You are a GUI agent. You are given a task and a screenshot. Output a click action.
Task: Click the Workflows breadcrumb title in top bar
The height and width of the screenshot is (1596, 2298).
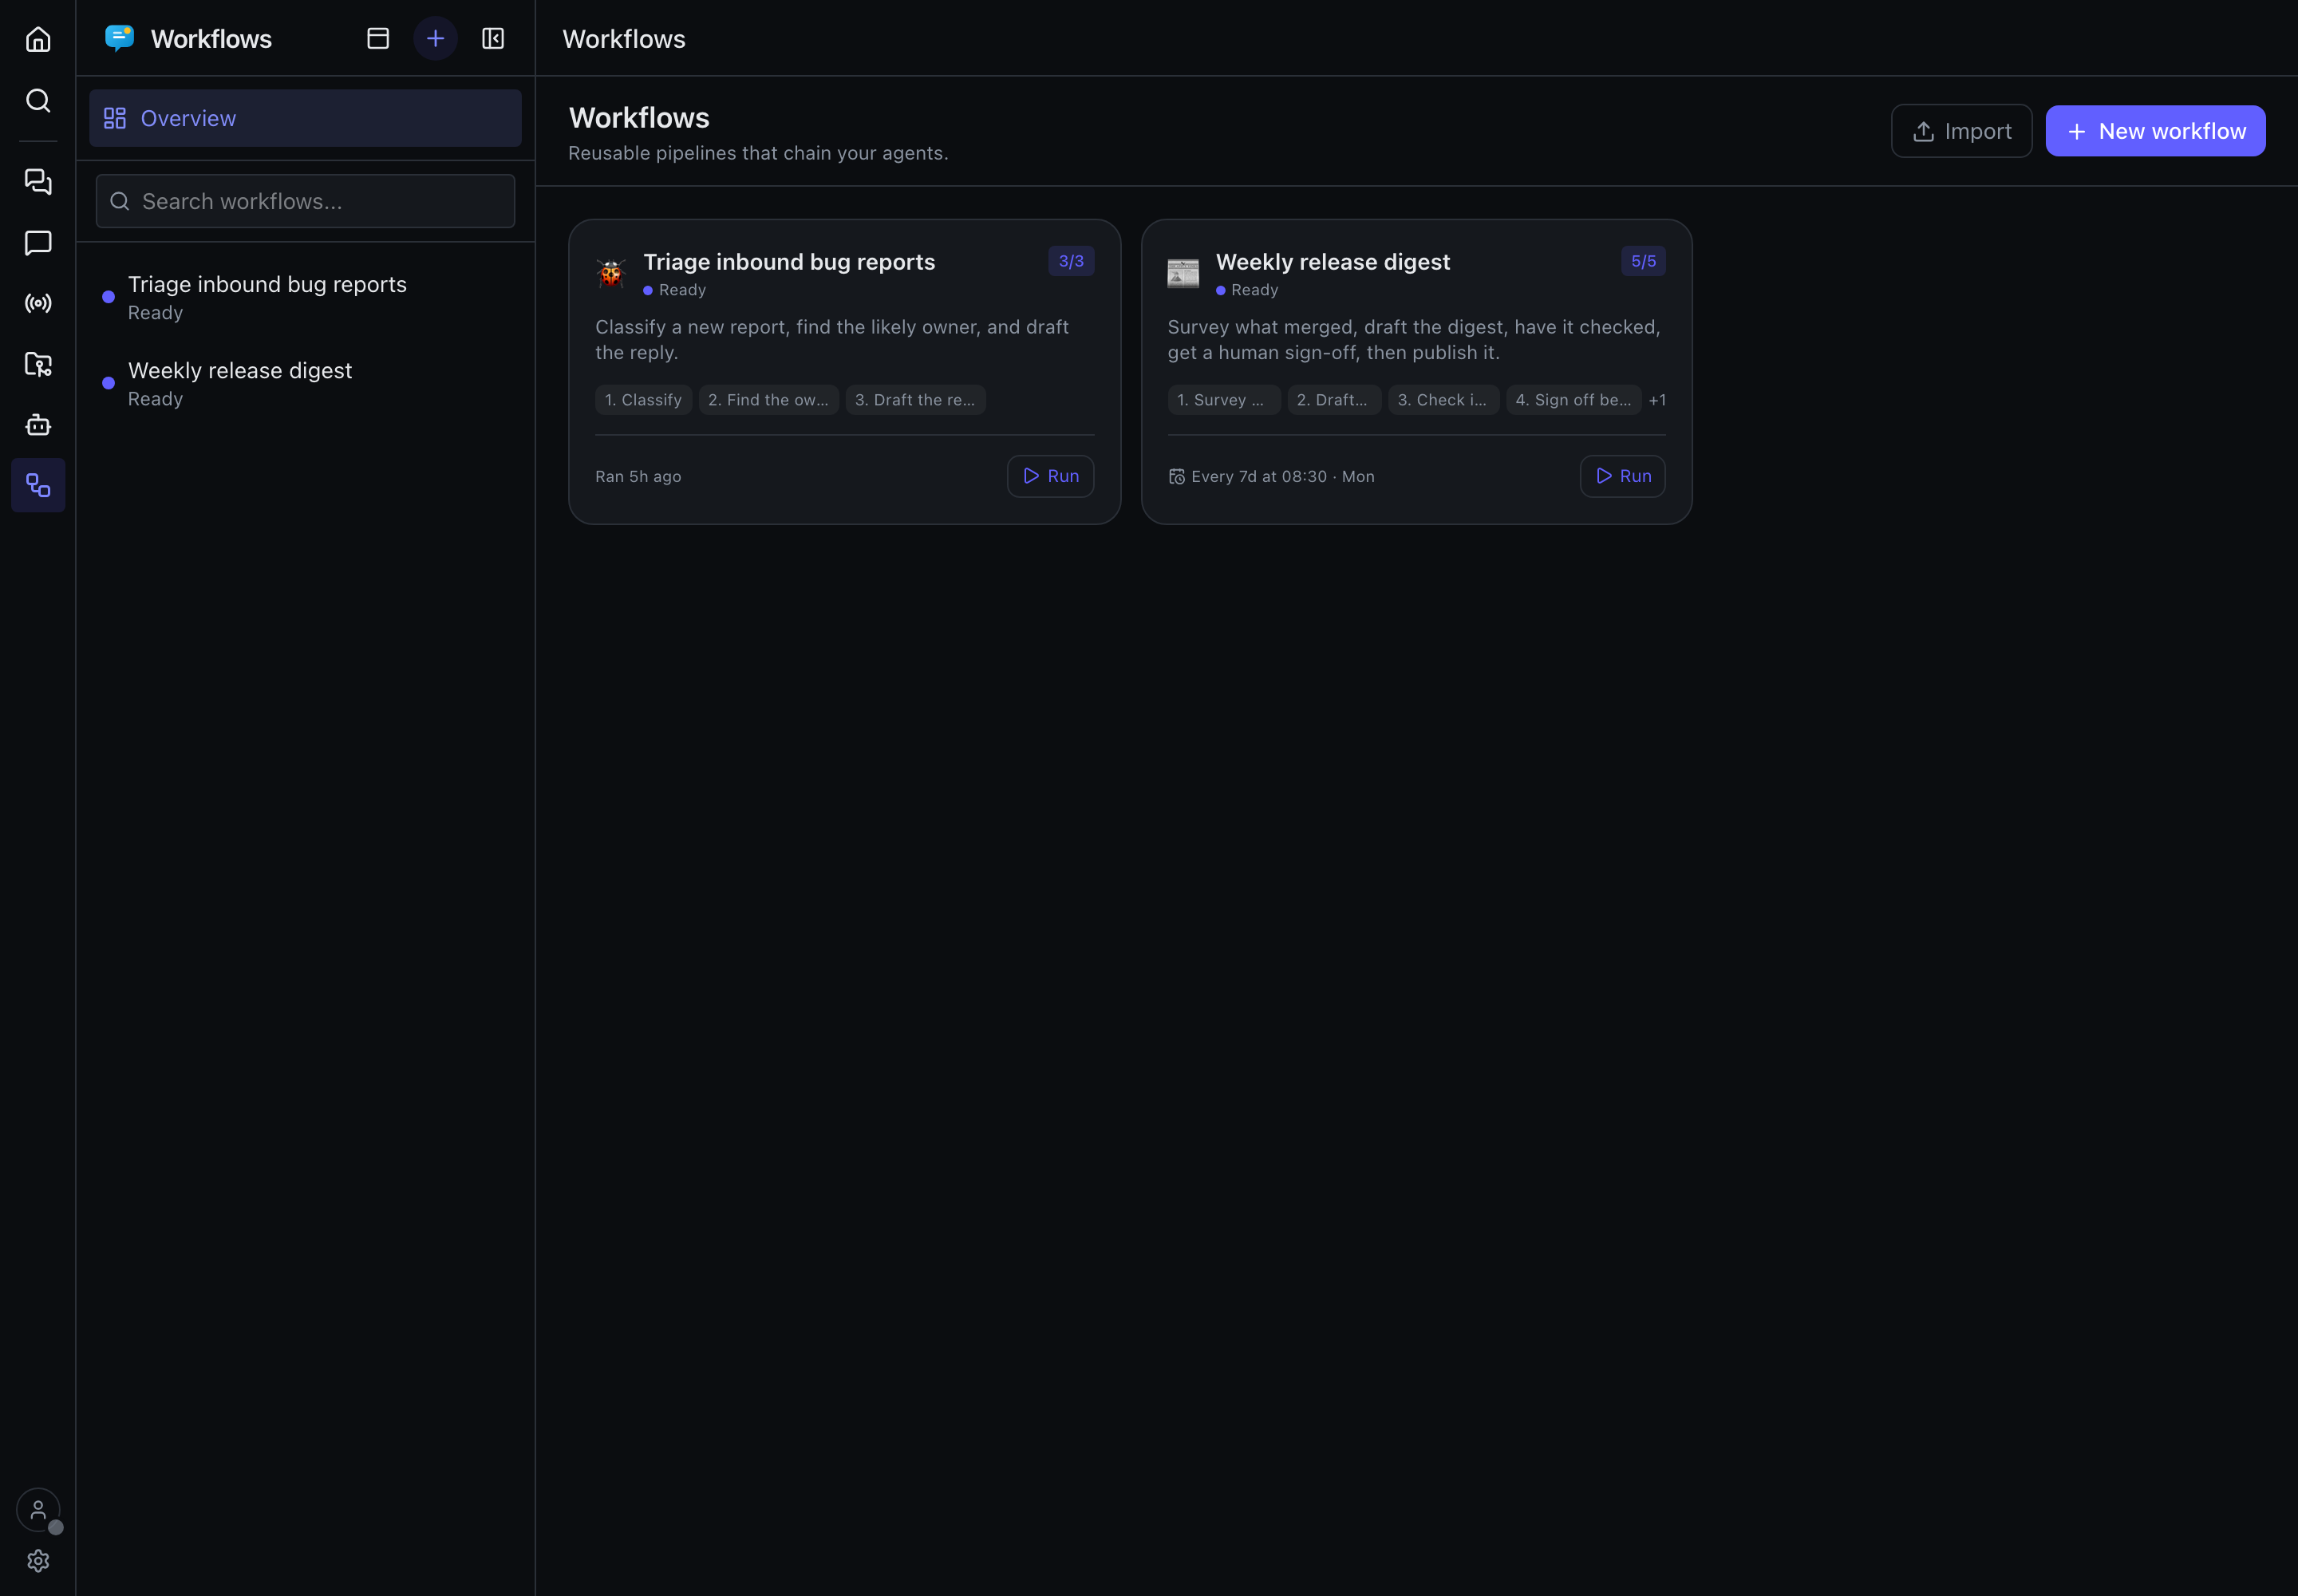click(624, 39)
